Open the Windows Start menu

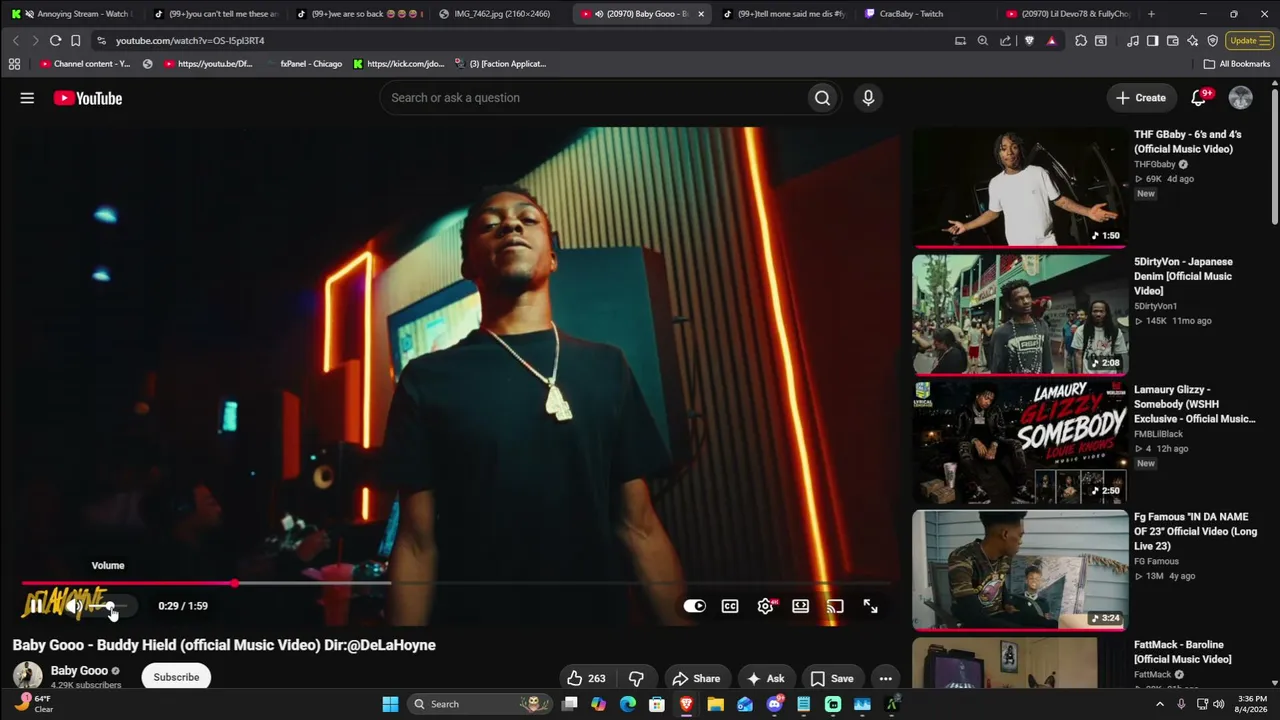click(390, 704)
